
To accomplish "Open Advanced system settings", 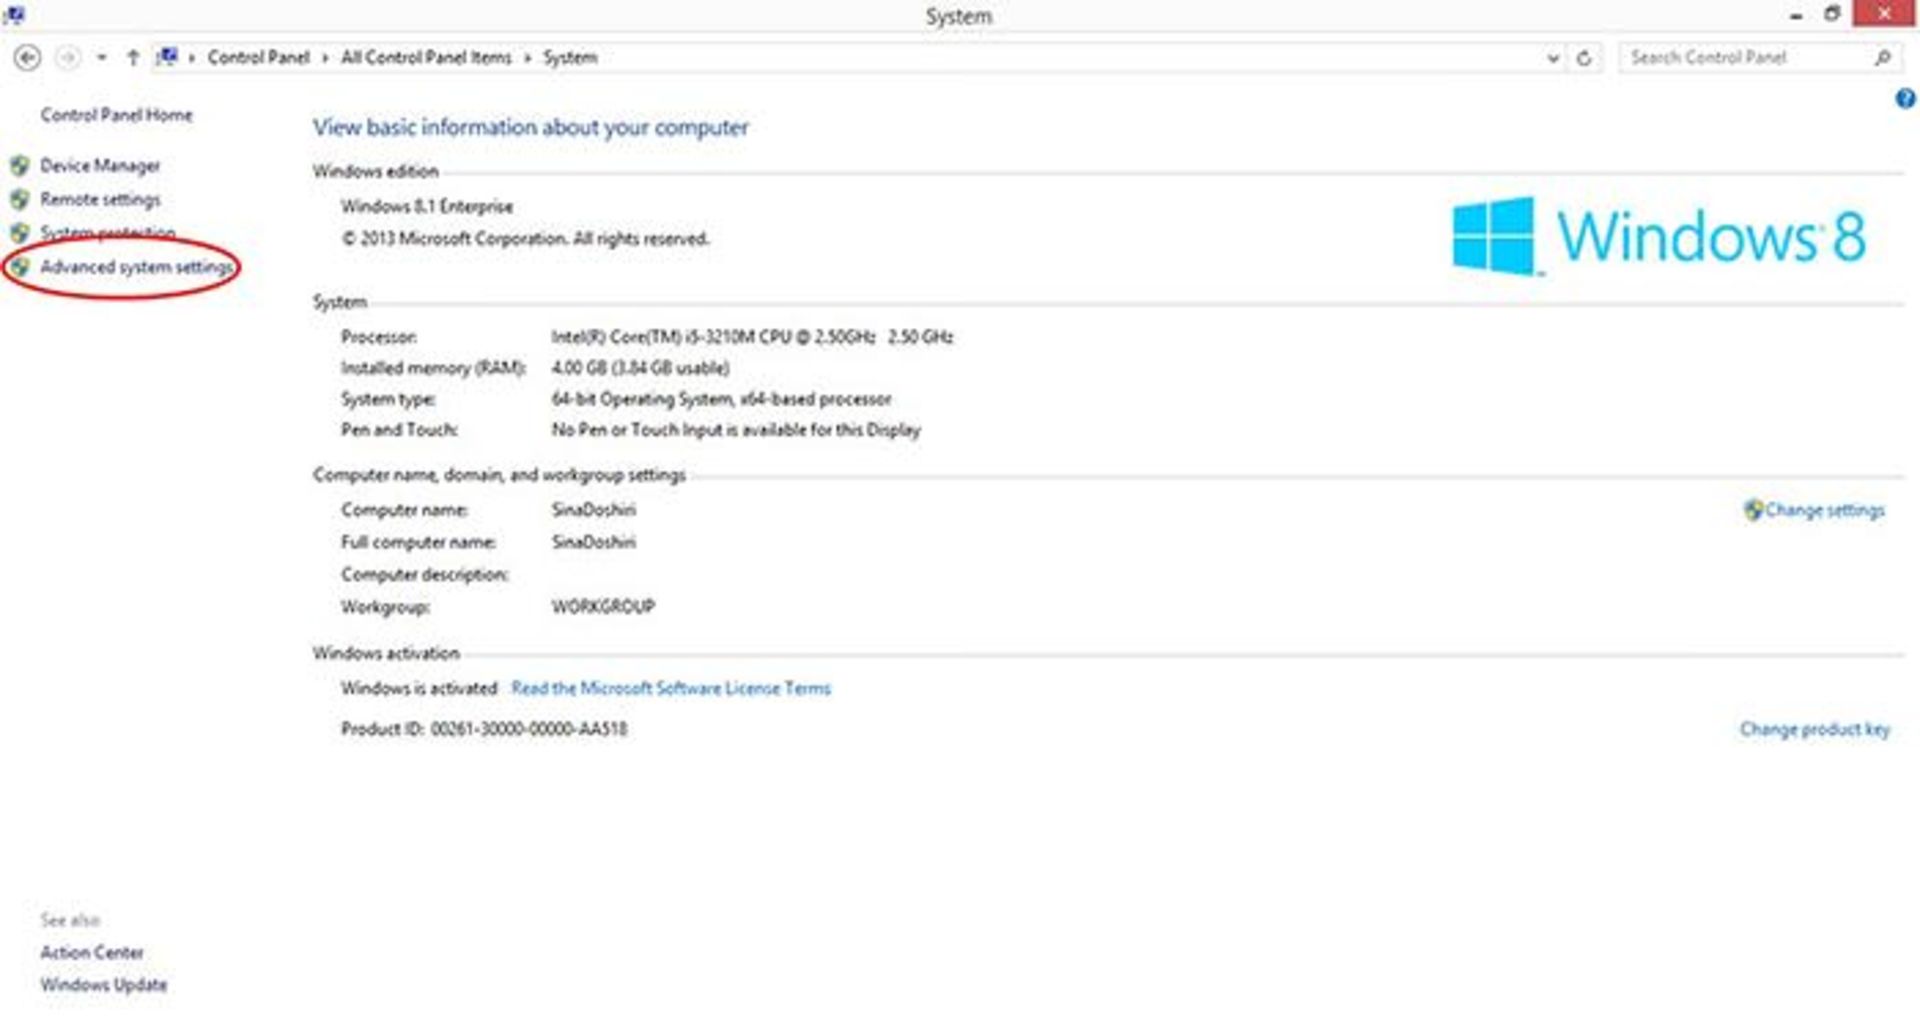I will click(137, 267).
